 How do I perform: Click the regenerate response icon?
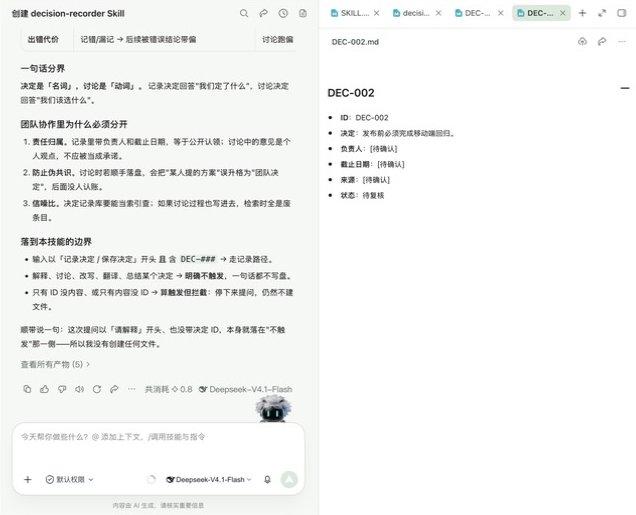click(x=97, y=389)
